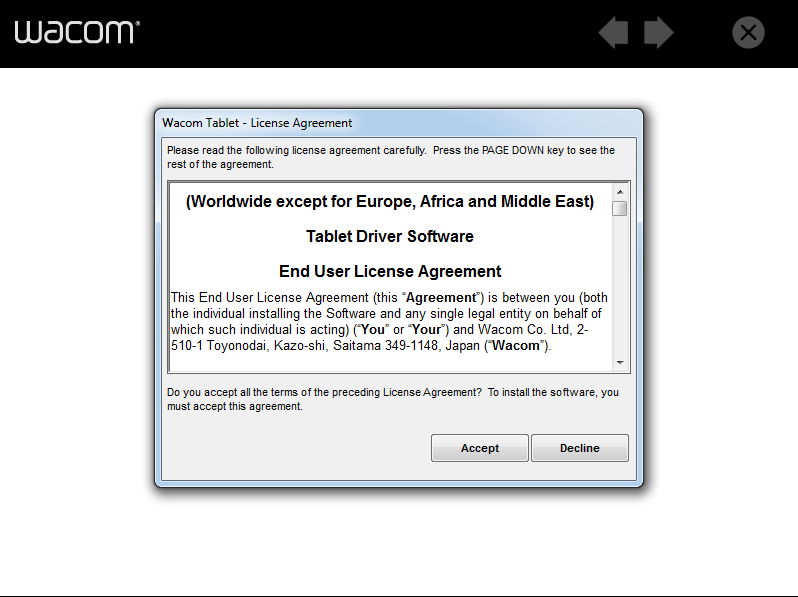Screen dimensions: 798x597
Task: Click the 'Please read the following license' instruction
Action: [391, 157]
